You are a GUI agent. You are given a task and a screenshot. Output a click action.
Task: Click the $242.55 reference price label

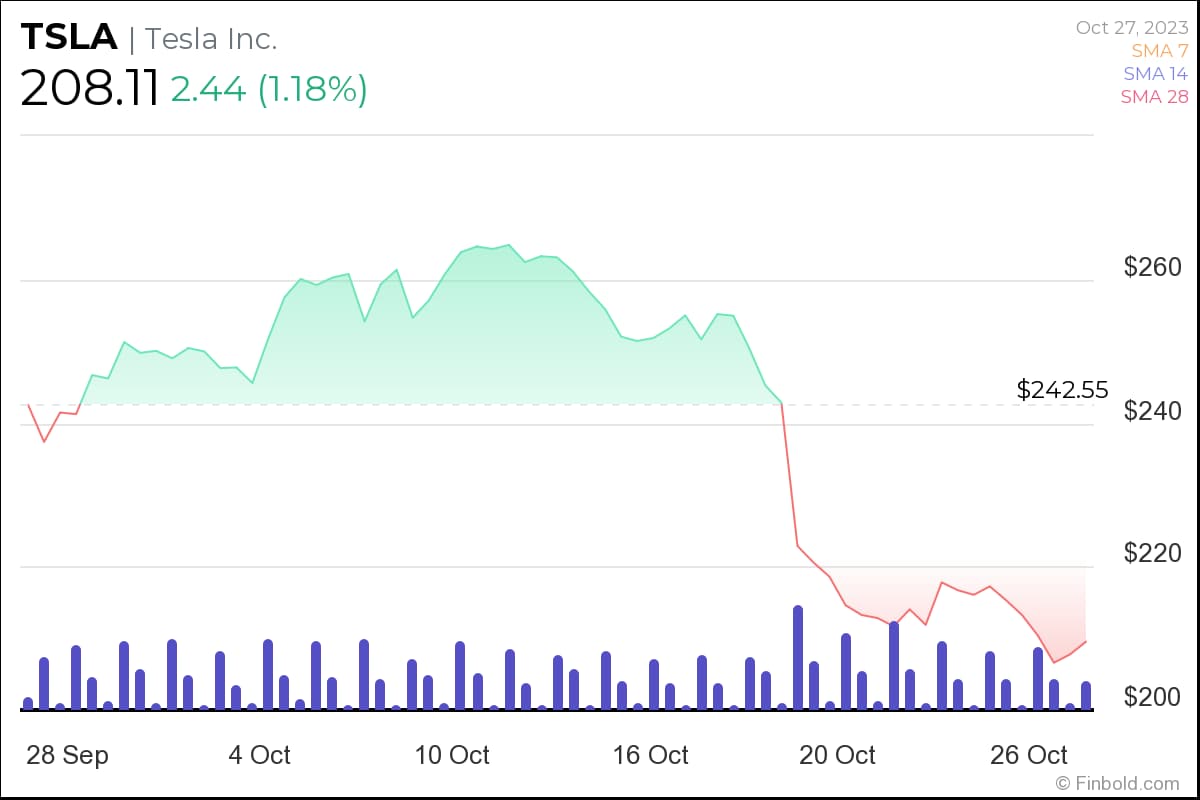tap(1062, 390)
